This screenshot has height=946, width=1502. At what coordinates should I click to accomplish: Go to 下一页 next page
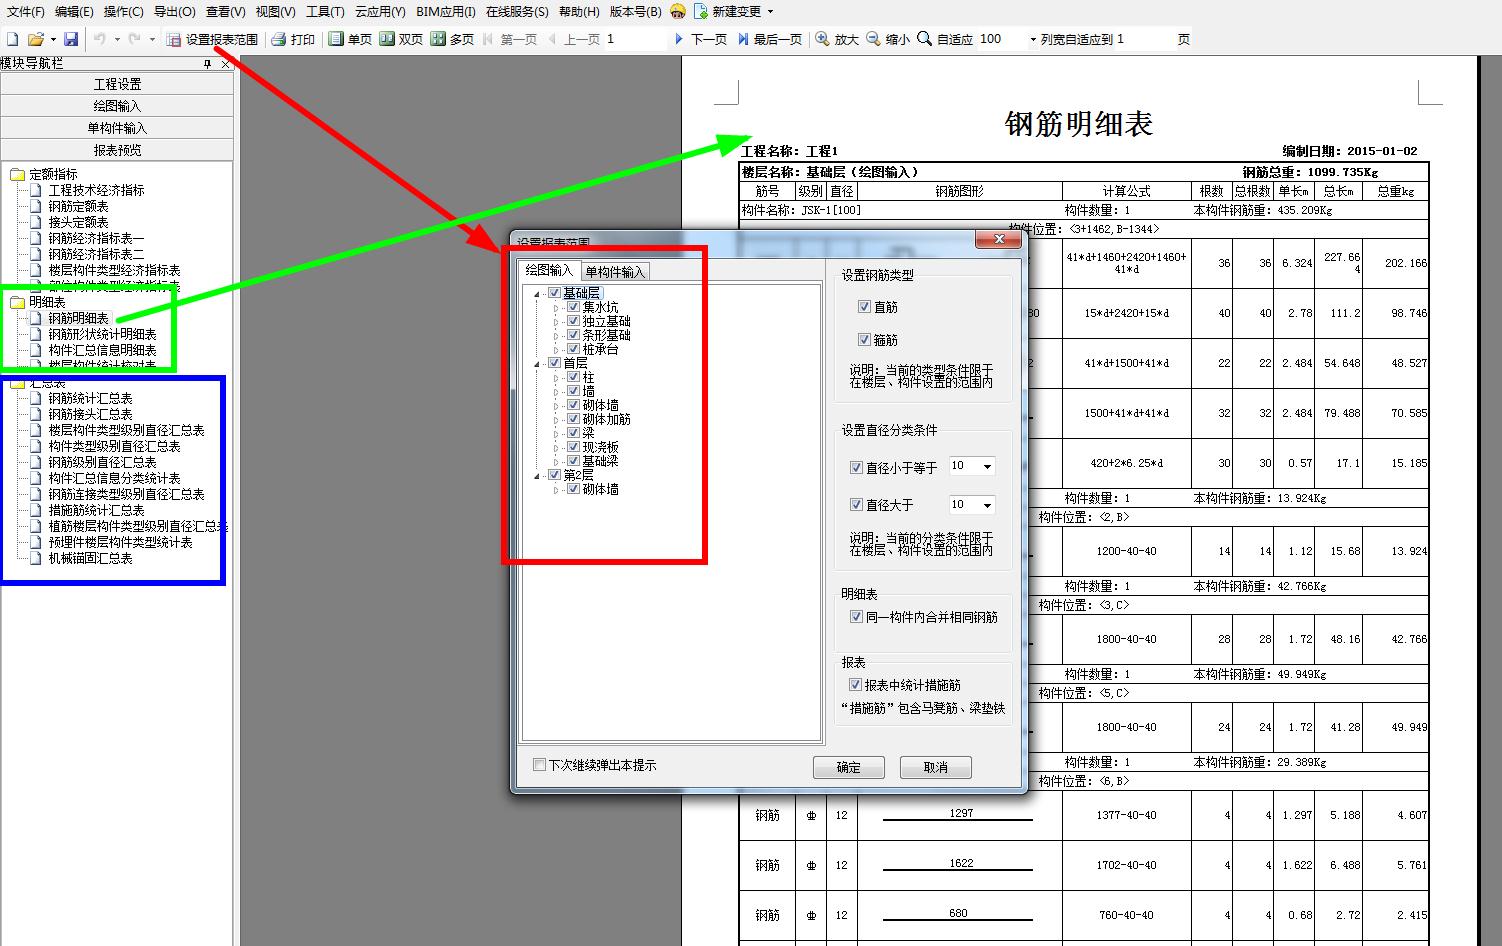[x=700, y=39]
